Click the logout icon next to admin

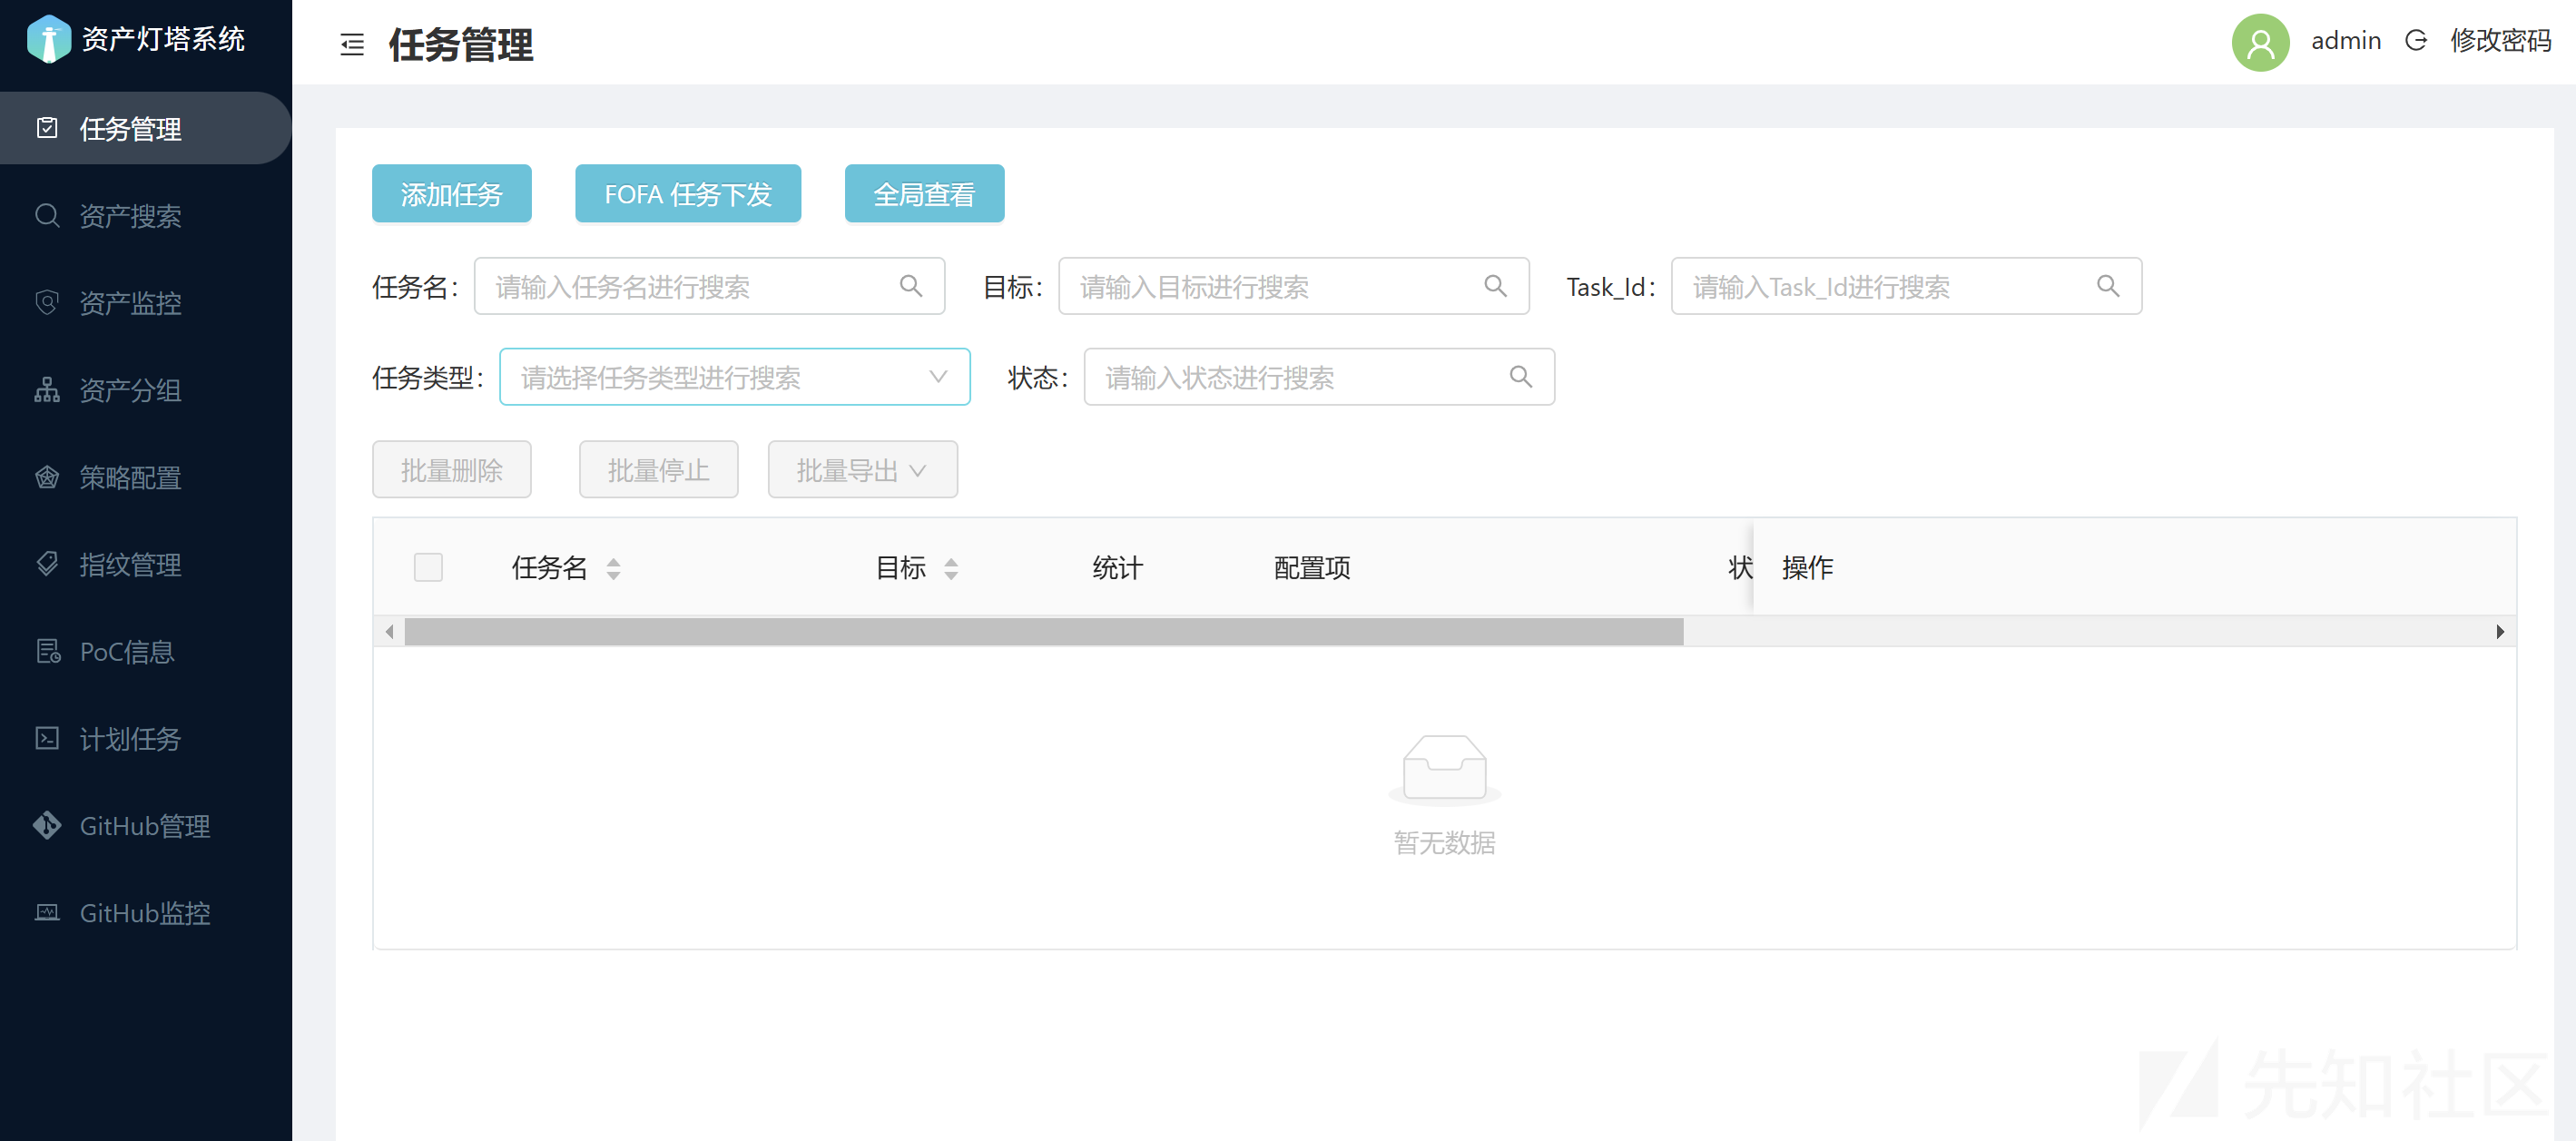(2416, 41)
